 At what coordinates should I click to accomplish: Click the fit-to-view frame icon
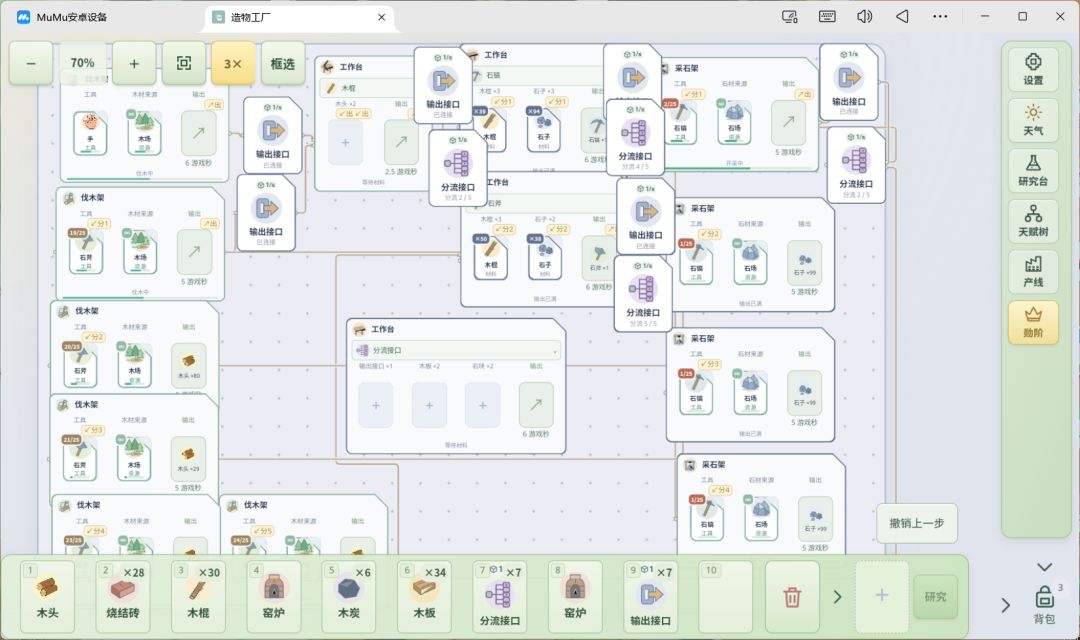pos(184,63)
